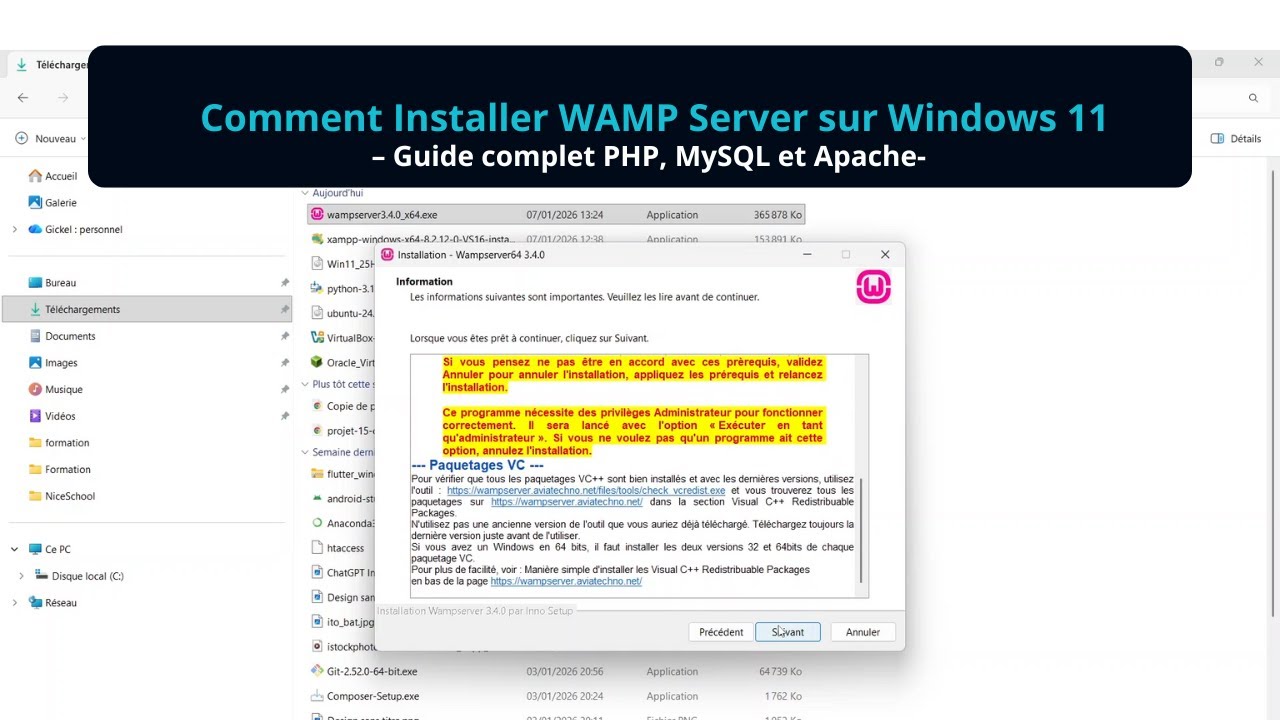Click Suivant in the Wampserver installer

coord(788,632)
